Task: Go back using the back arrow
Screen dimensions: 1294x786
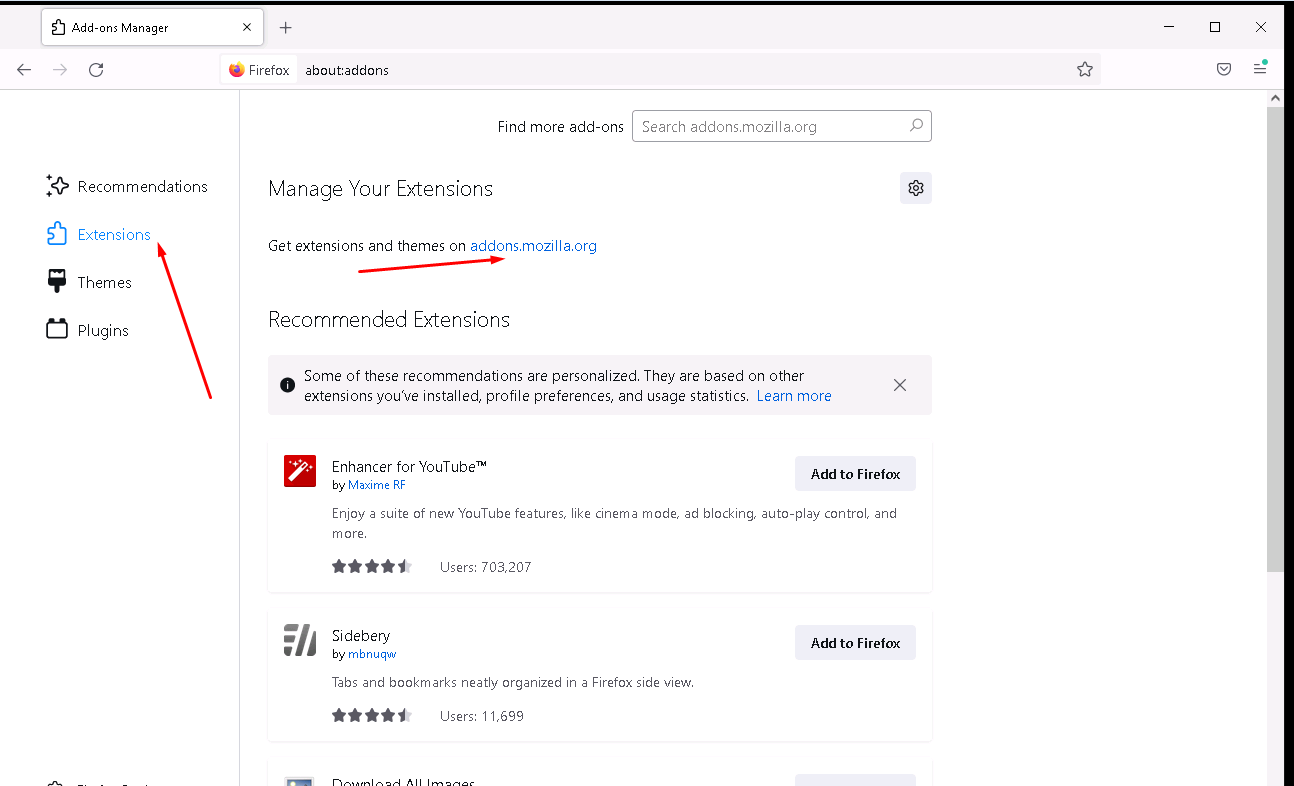Action: (24, 70)
